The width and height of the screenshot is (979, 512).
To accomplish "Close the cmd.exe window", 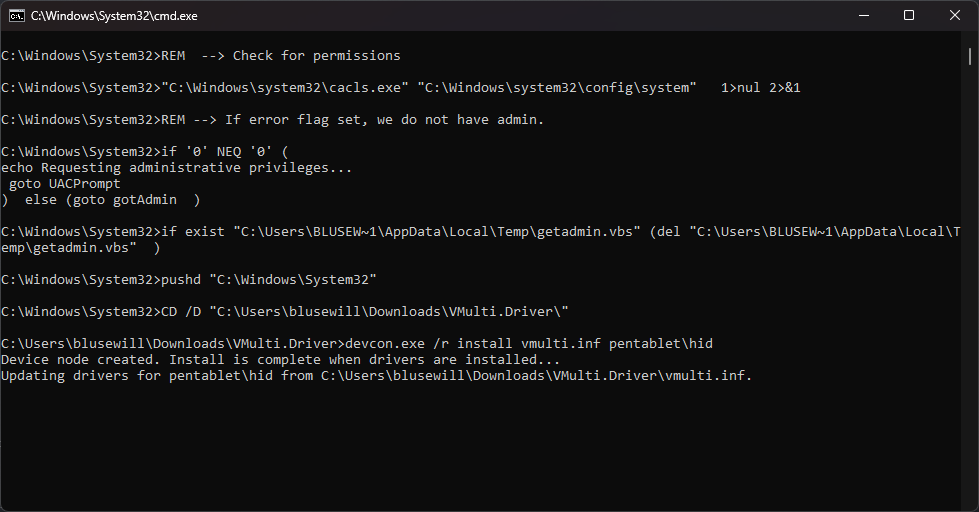I will 955,16.
